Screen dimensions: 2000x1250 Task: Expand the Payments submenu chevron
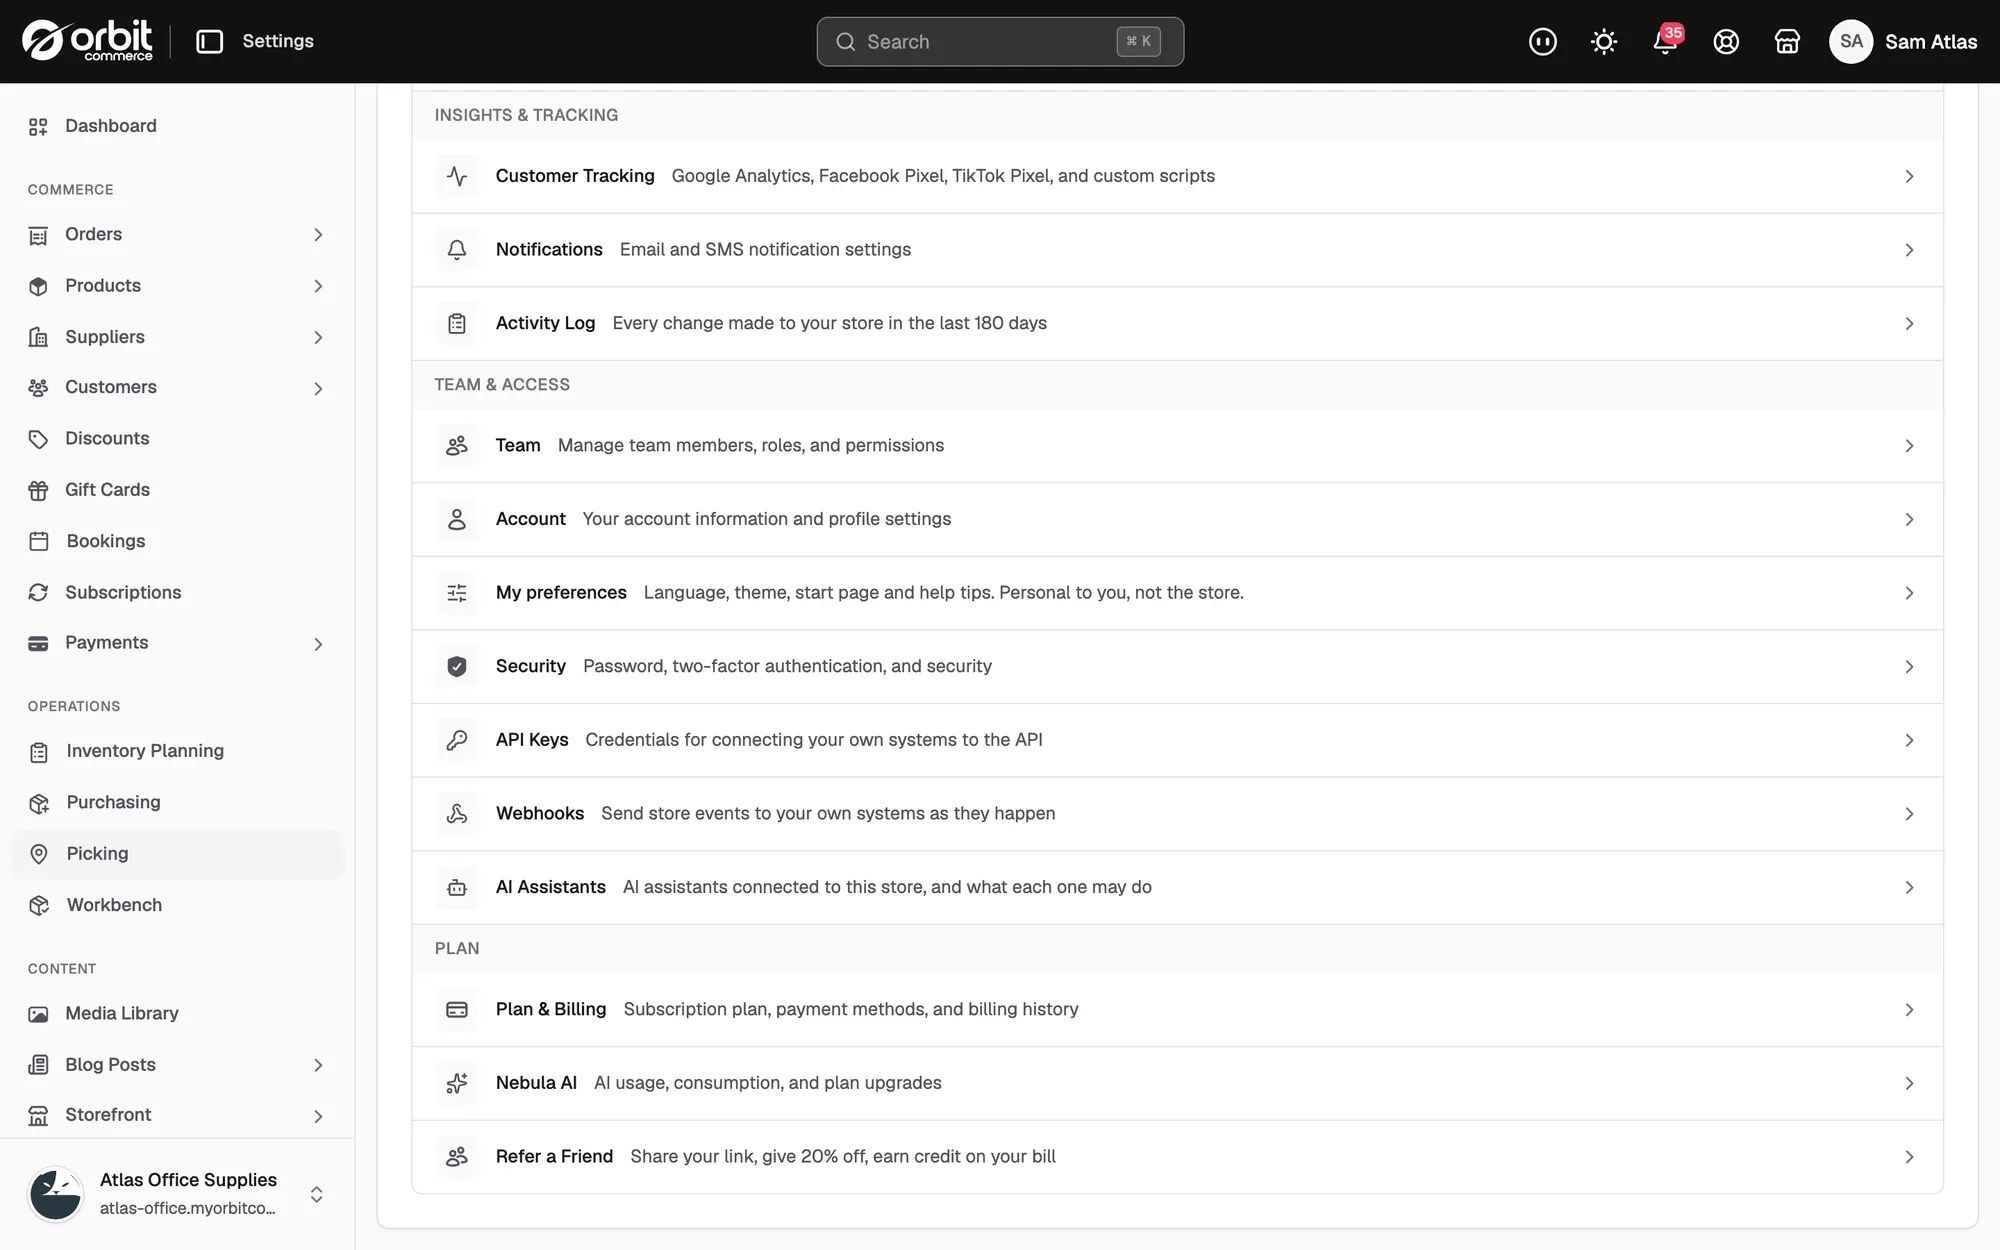pos(318,644)
